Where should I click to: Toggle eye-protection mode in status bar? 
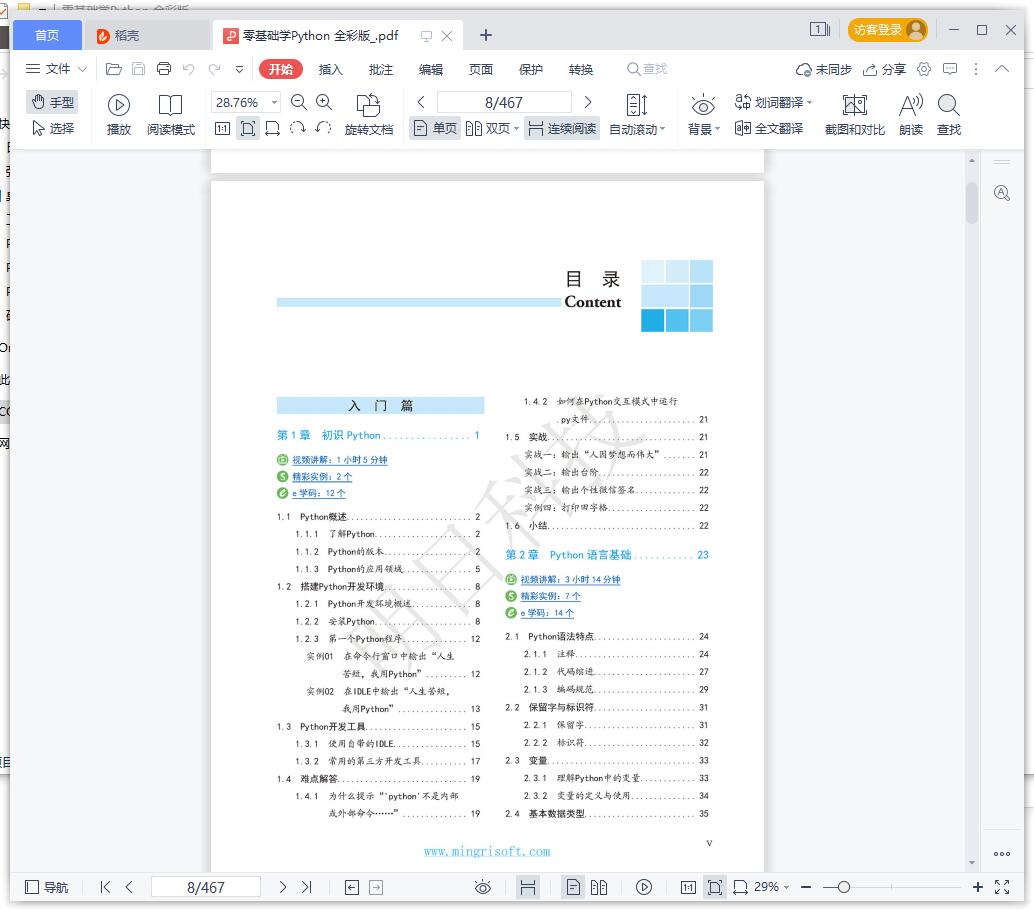pos(483,887)
